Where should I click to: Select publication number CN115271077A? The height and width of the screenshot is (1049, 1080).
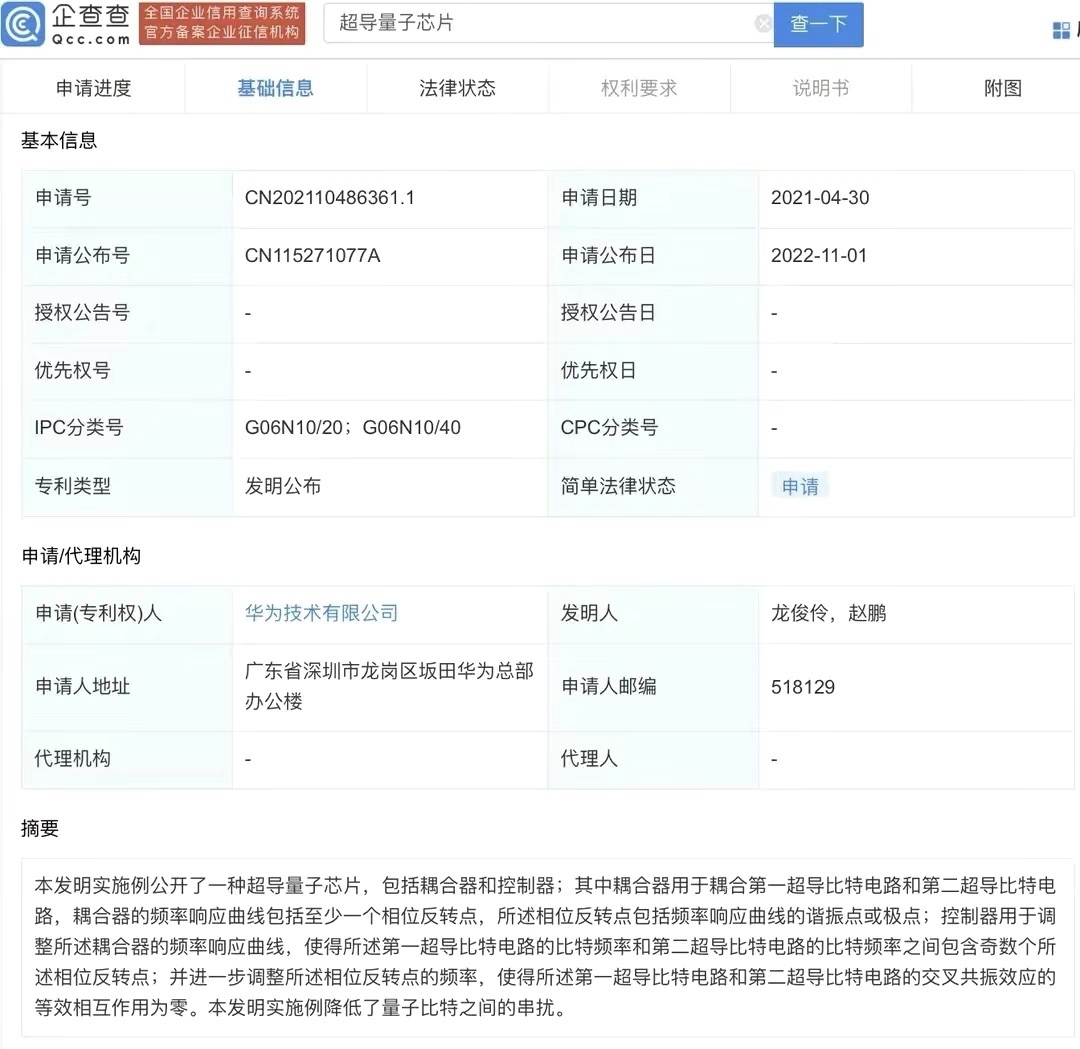click(x=313, y=256)
